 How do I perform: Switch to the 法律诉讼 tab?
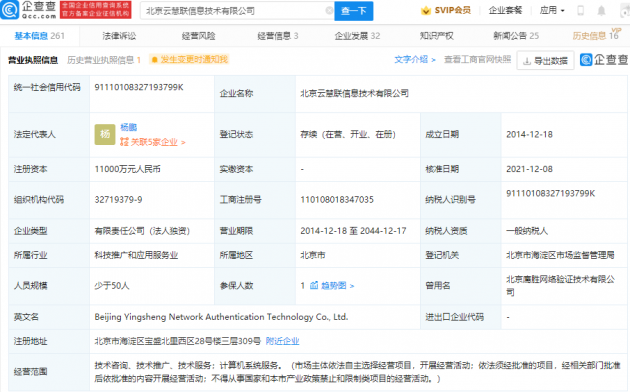point(119,36)
